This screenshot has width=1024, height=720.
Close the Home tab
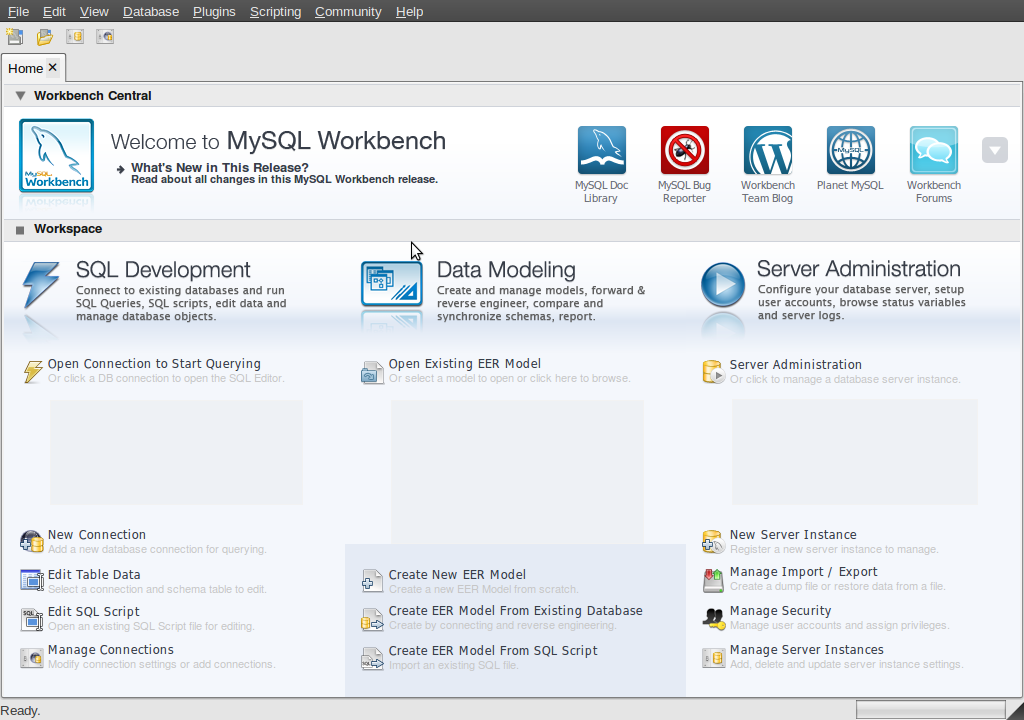(x=53, y=67)
